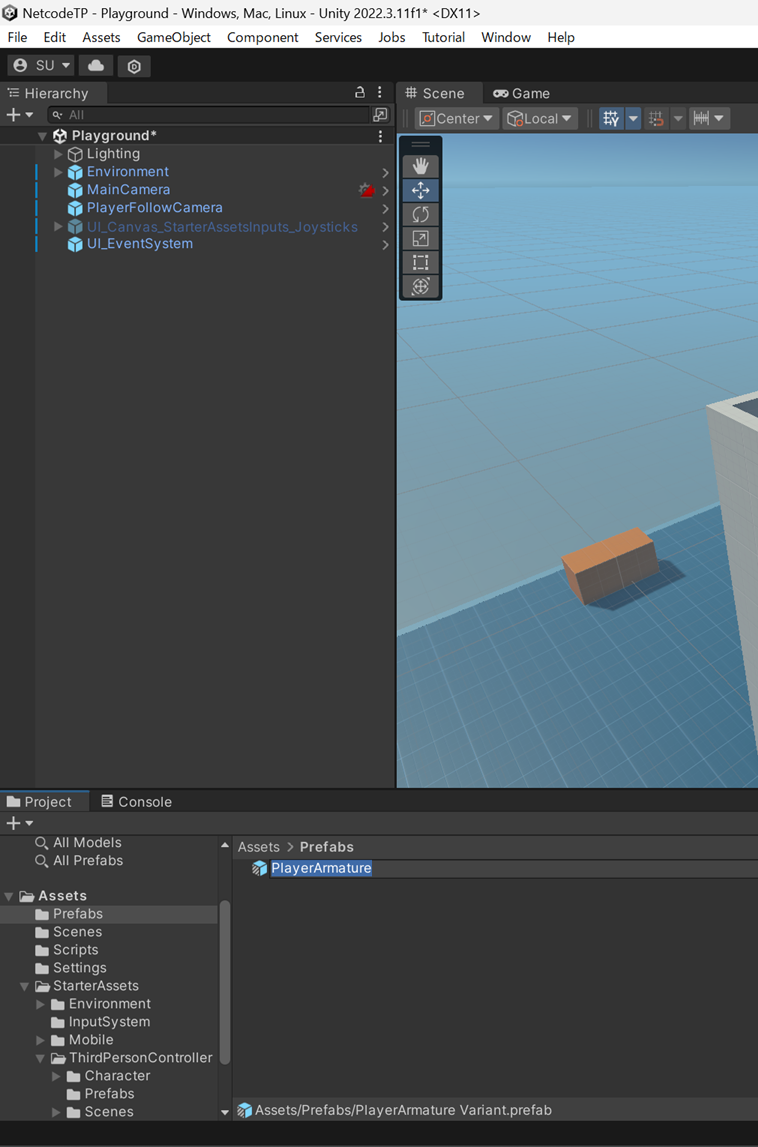Expand the Environment object in Hierarchy
758x1147 pixels.
58,172
